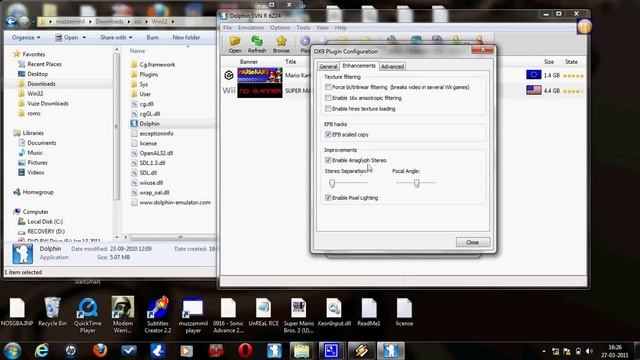Click Burn in Explorer toolbar

153,37
